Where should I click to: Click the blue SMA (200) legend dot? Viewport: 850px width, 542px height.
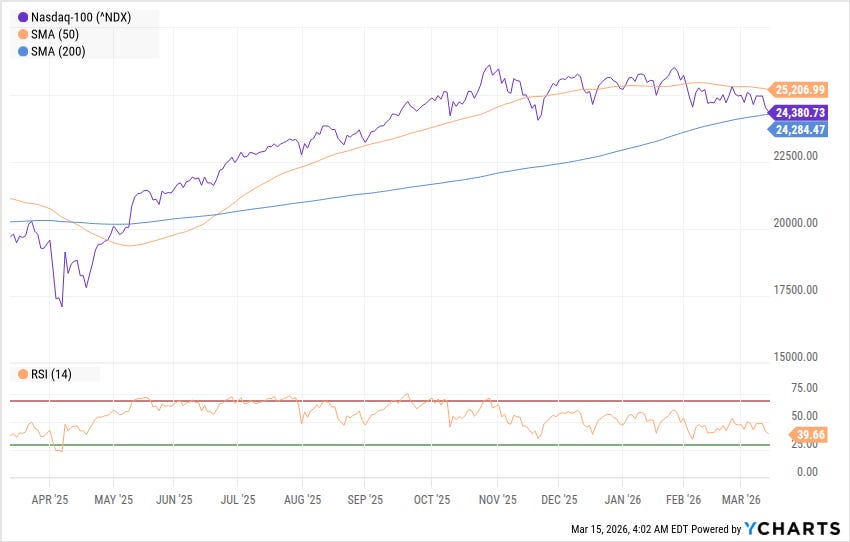[23, 52]
